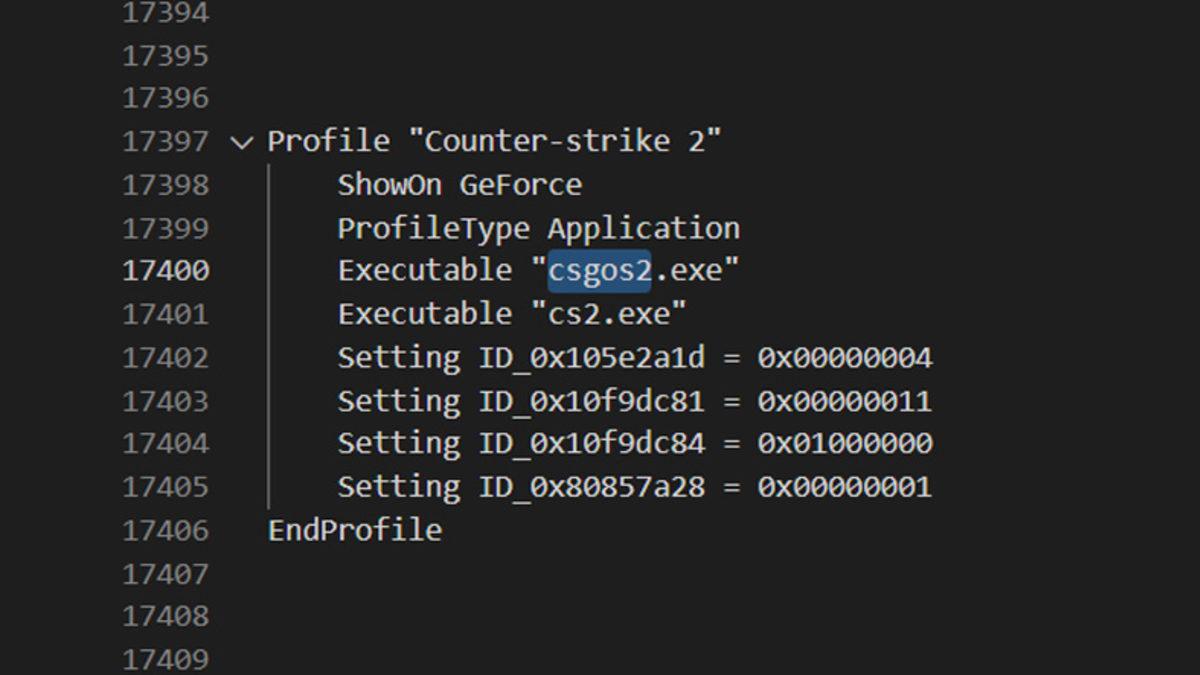Collapse the Counter-strike 2 profile fold chevron

click(x=241, y=142)
